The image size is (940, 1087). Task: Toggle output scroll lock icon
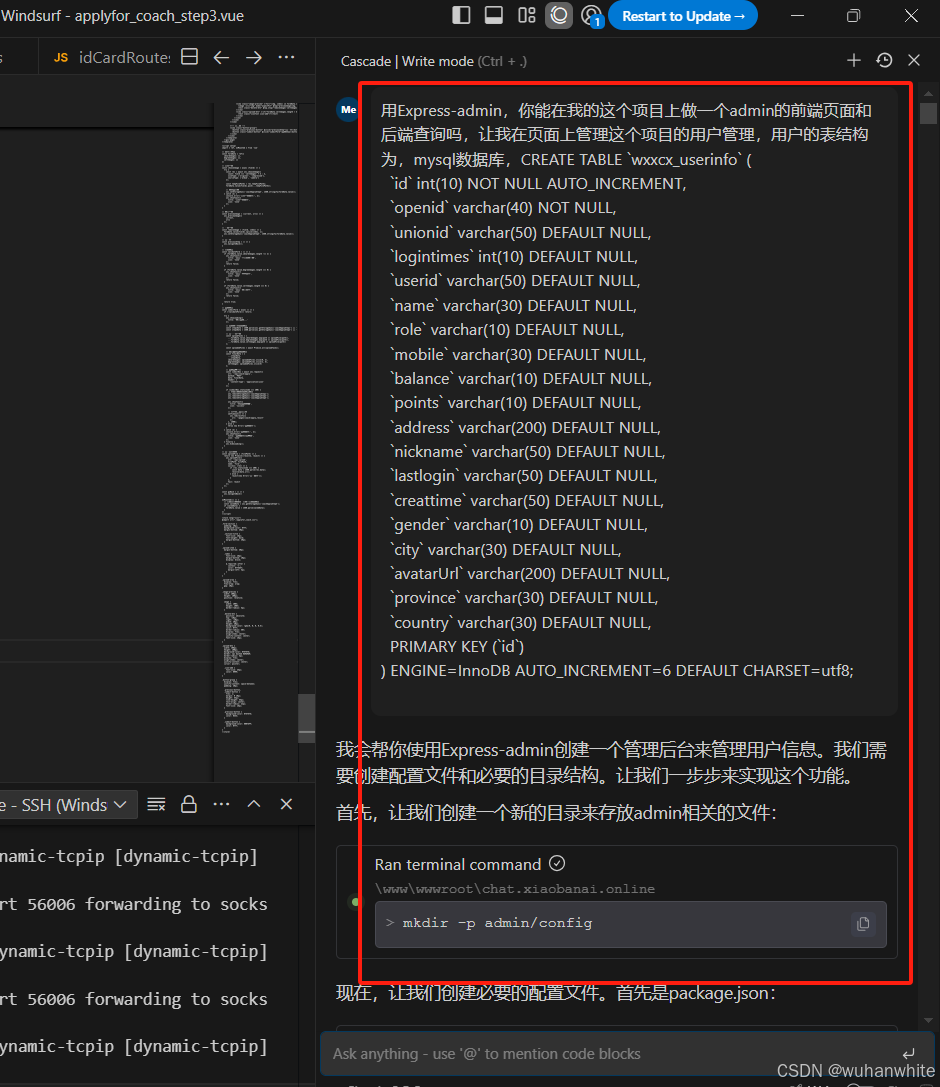tap(188, 805)
